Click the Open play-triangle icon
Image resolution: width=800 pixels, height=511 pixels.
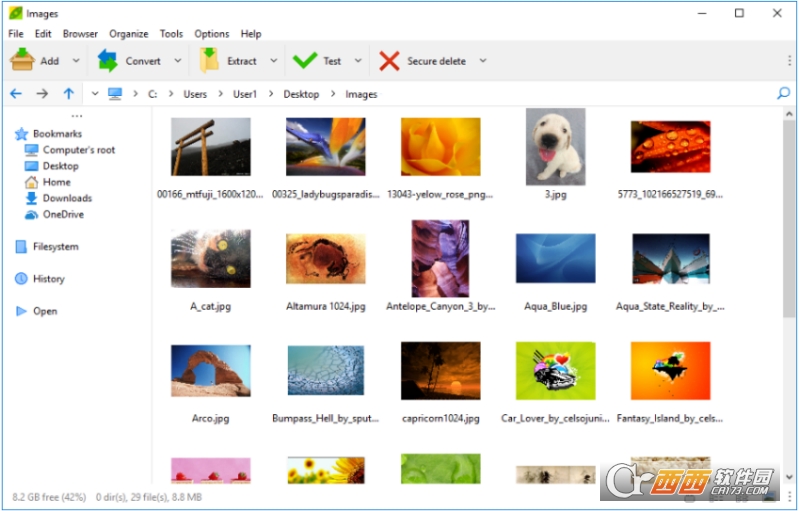click(21, 311)
